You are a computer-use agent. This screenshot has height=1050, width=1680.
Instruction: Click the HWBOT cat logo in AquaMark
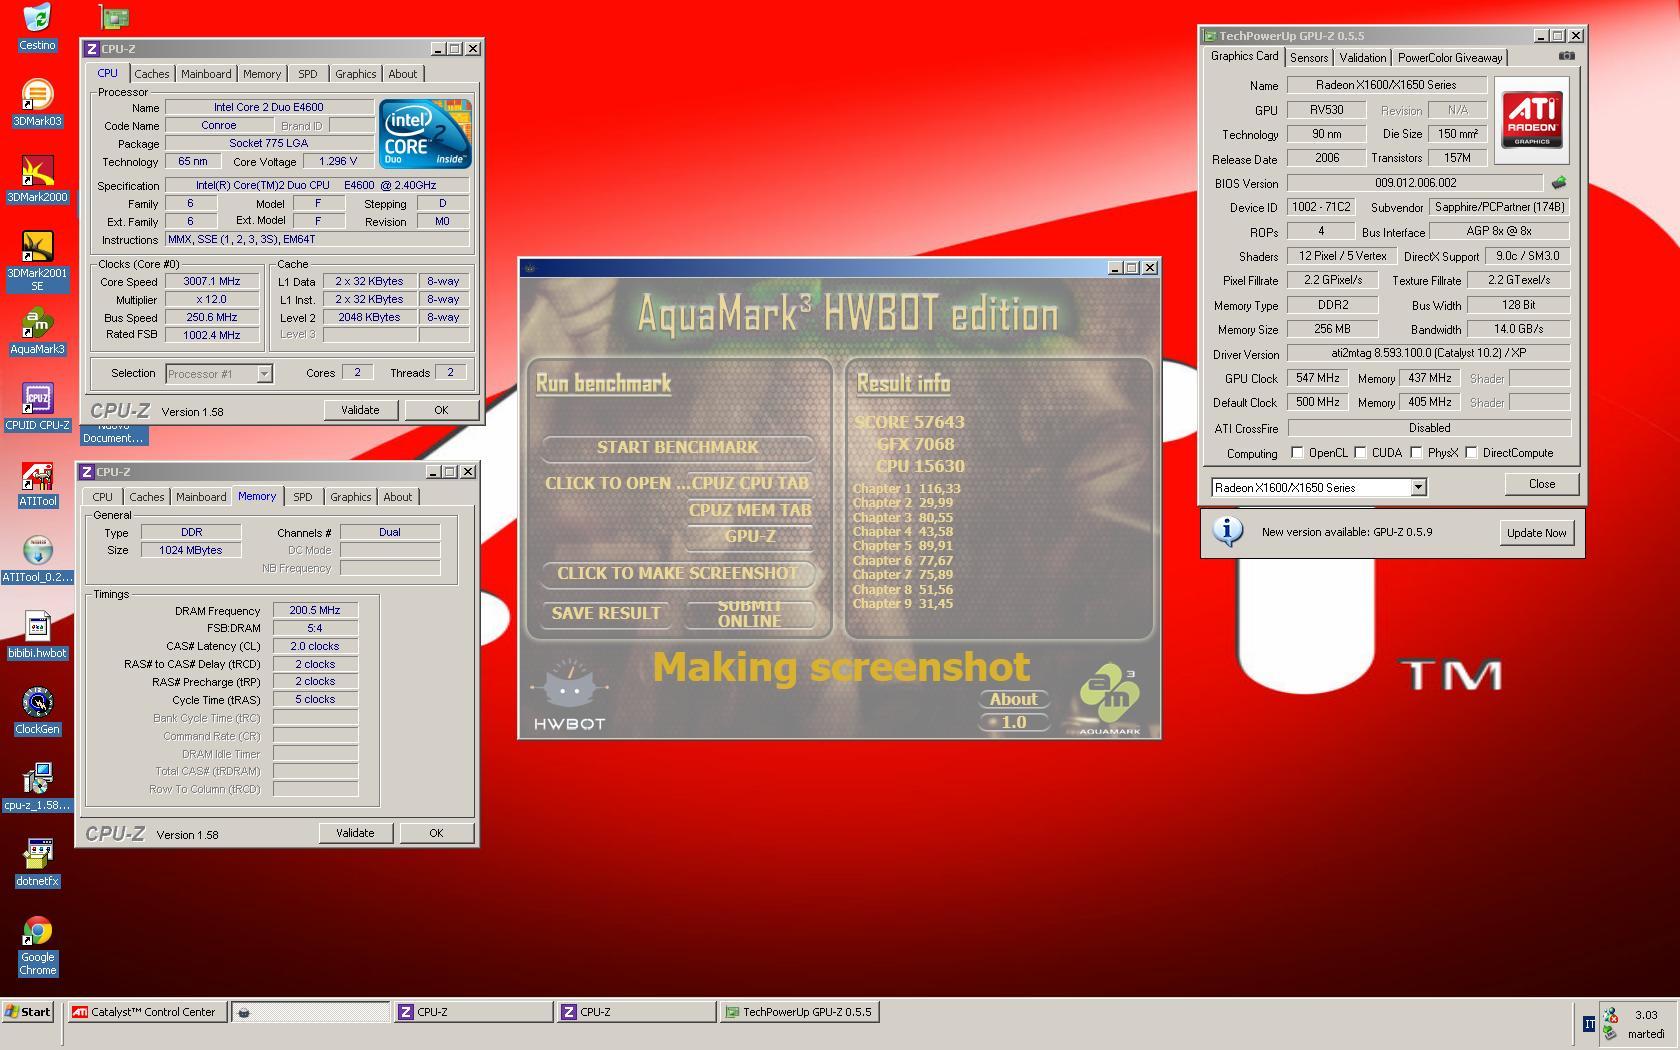pyautogui.click(x=569, y=694)
